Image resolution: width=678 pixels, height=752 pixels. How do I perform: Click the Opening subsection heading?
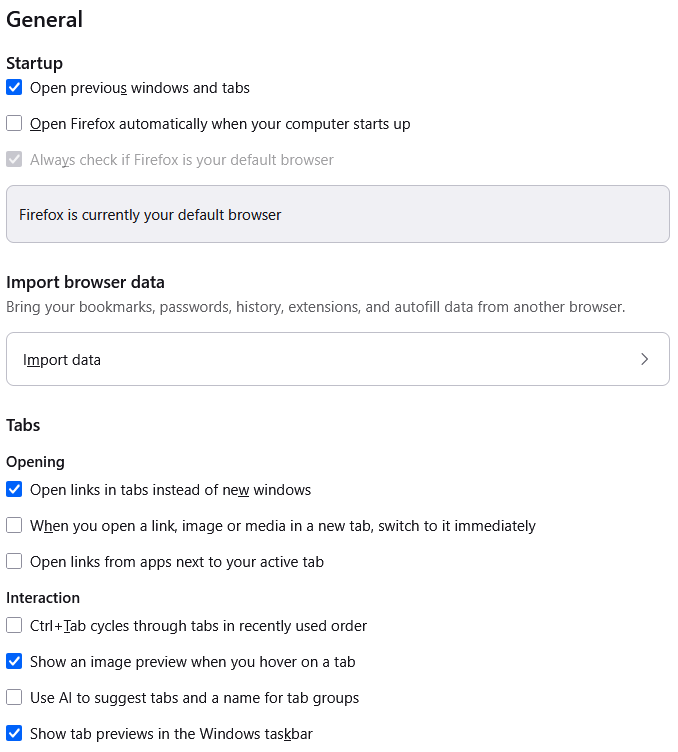(x=35, y=462)
